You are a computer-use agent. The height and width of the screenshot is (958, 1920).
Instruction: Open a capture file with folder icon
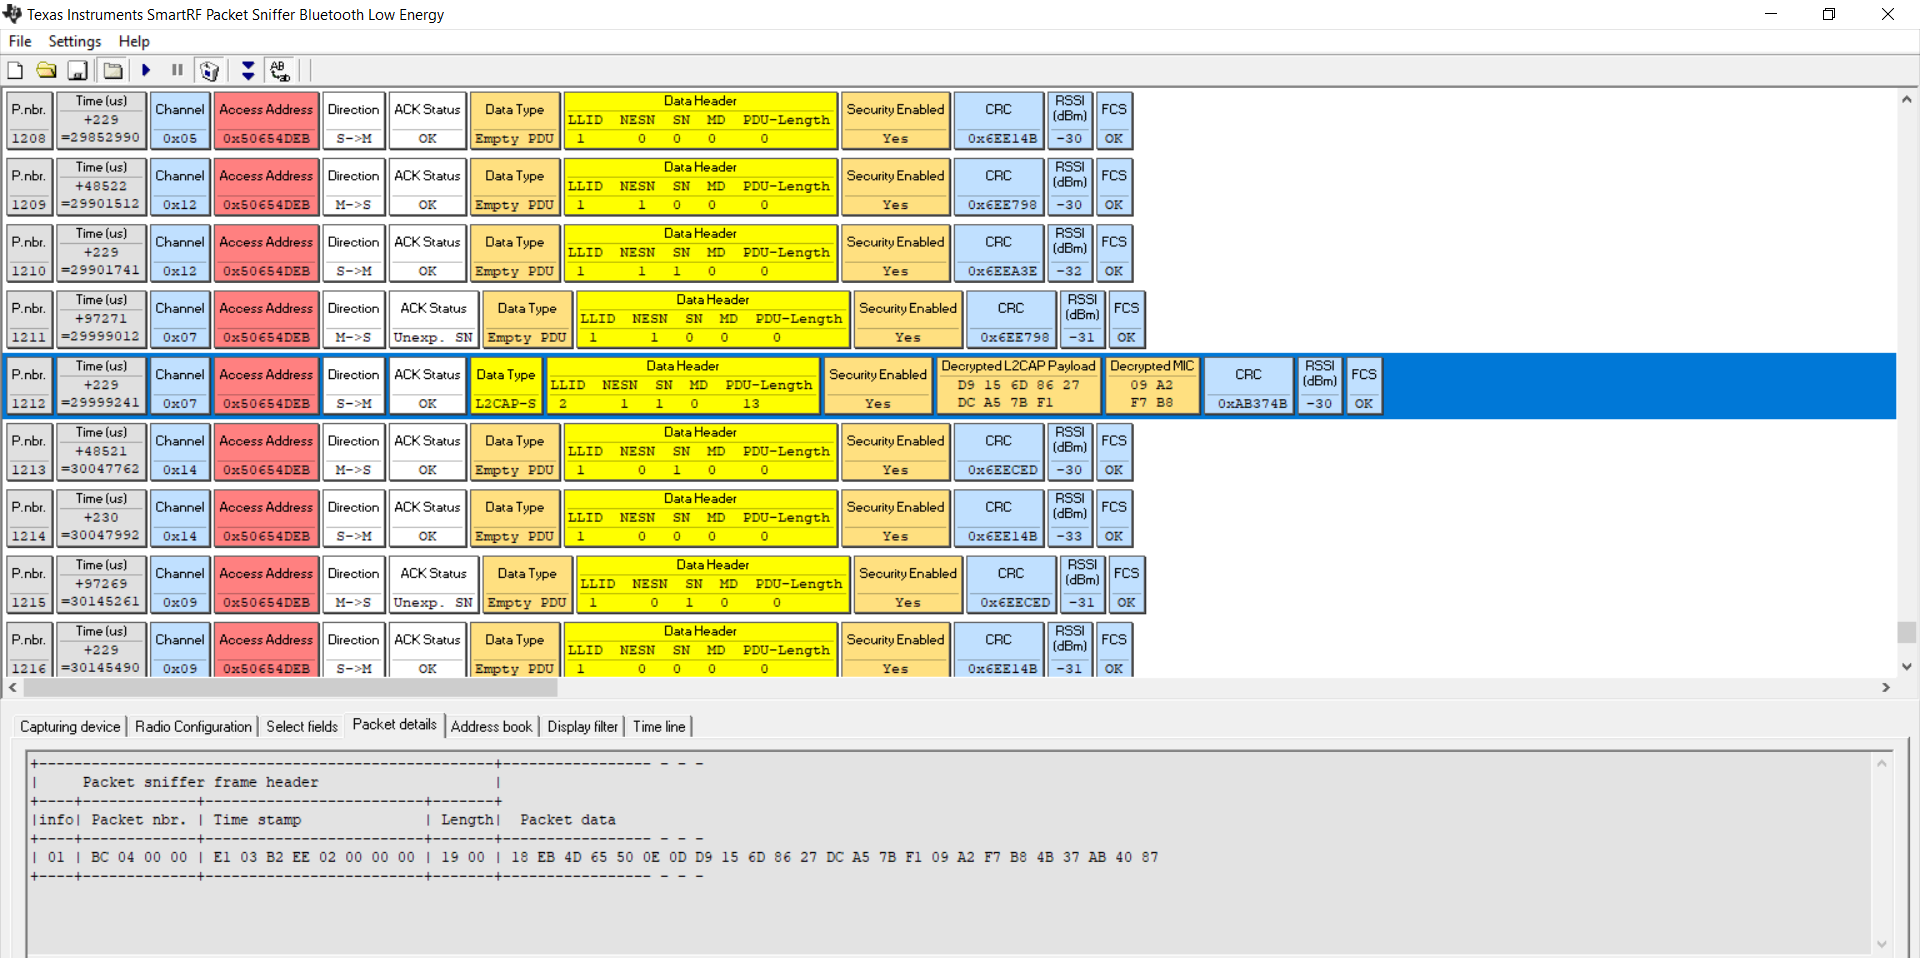tap(46, 70)
